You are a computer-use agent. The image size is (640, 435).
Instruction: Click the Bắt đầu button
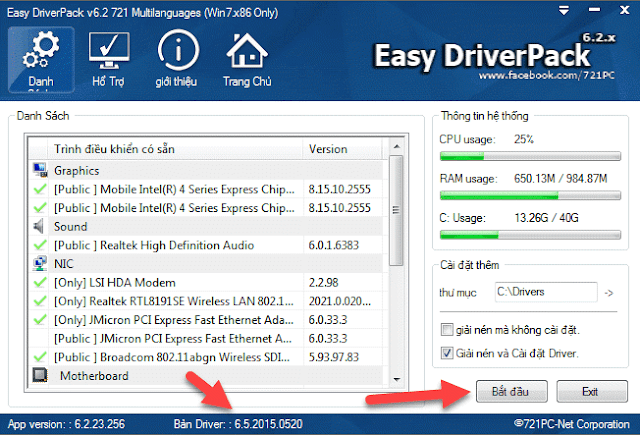coord(511,391)
